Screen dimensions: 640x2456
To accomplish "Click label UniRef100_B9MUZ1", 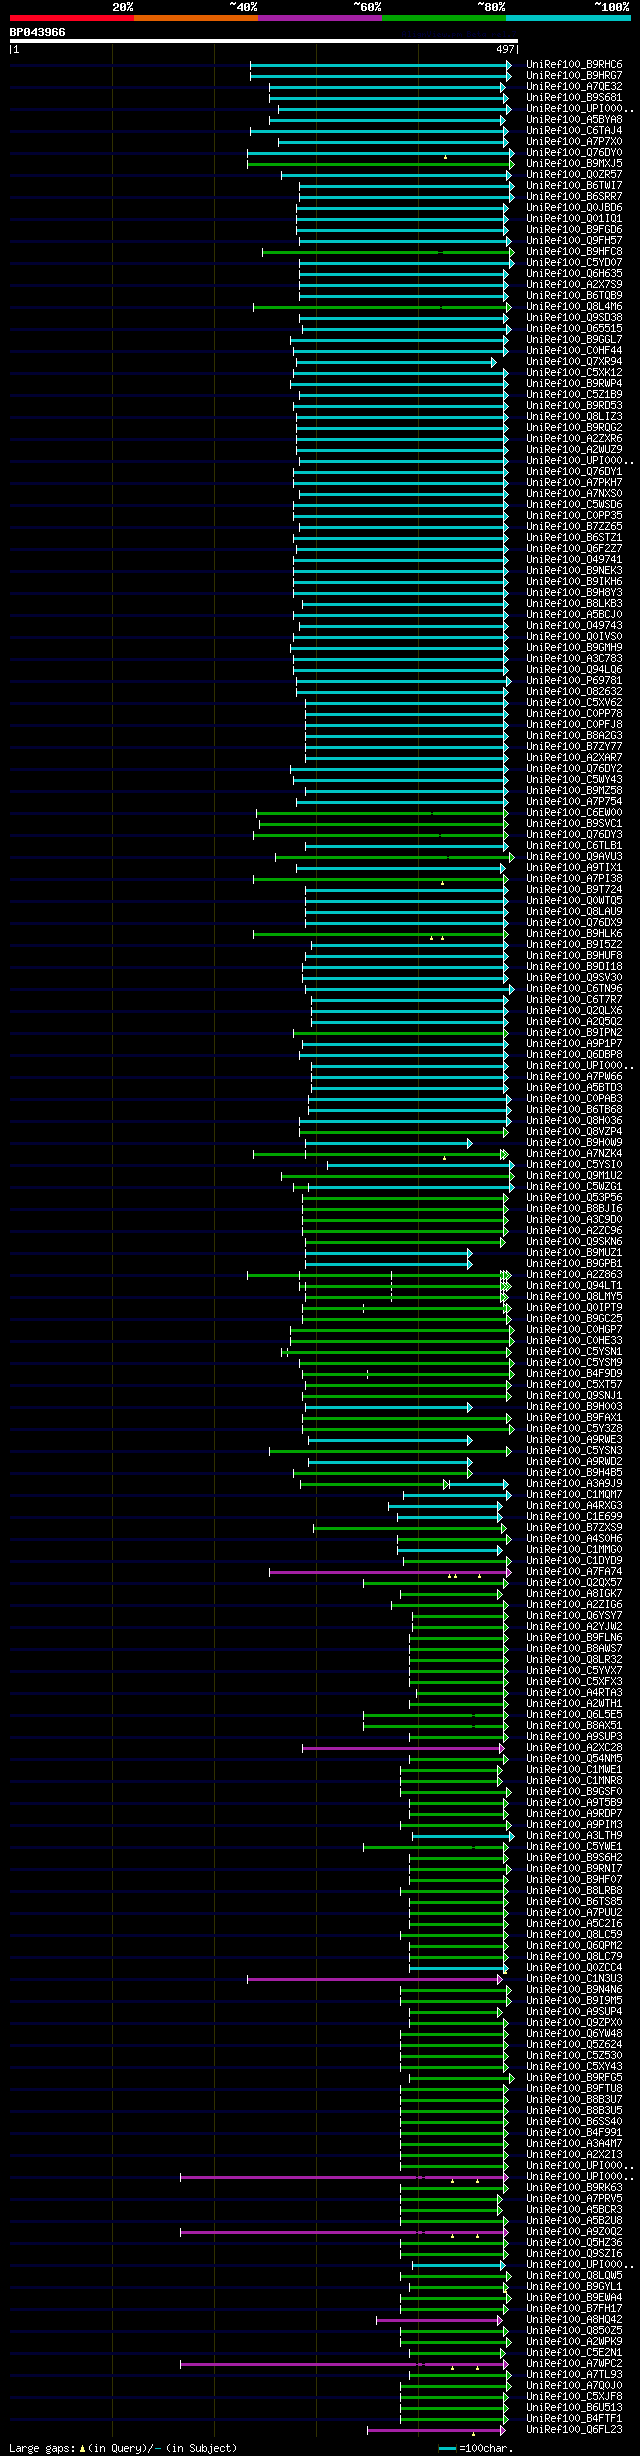I will point(574,1253).
